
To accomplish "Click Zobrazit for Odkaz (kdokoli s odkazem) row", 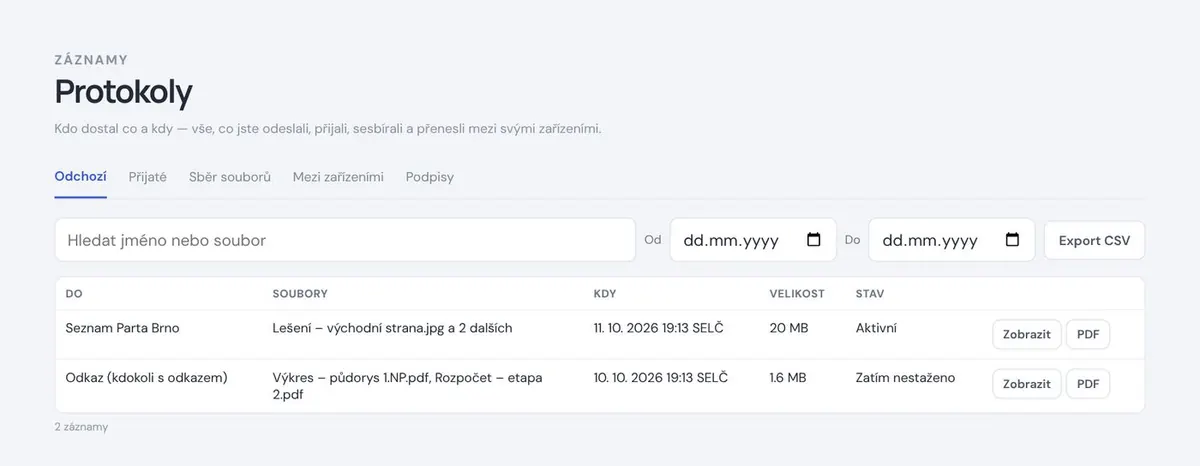I will [1027, 384].
